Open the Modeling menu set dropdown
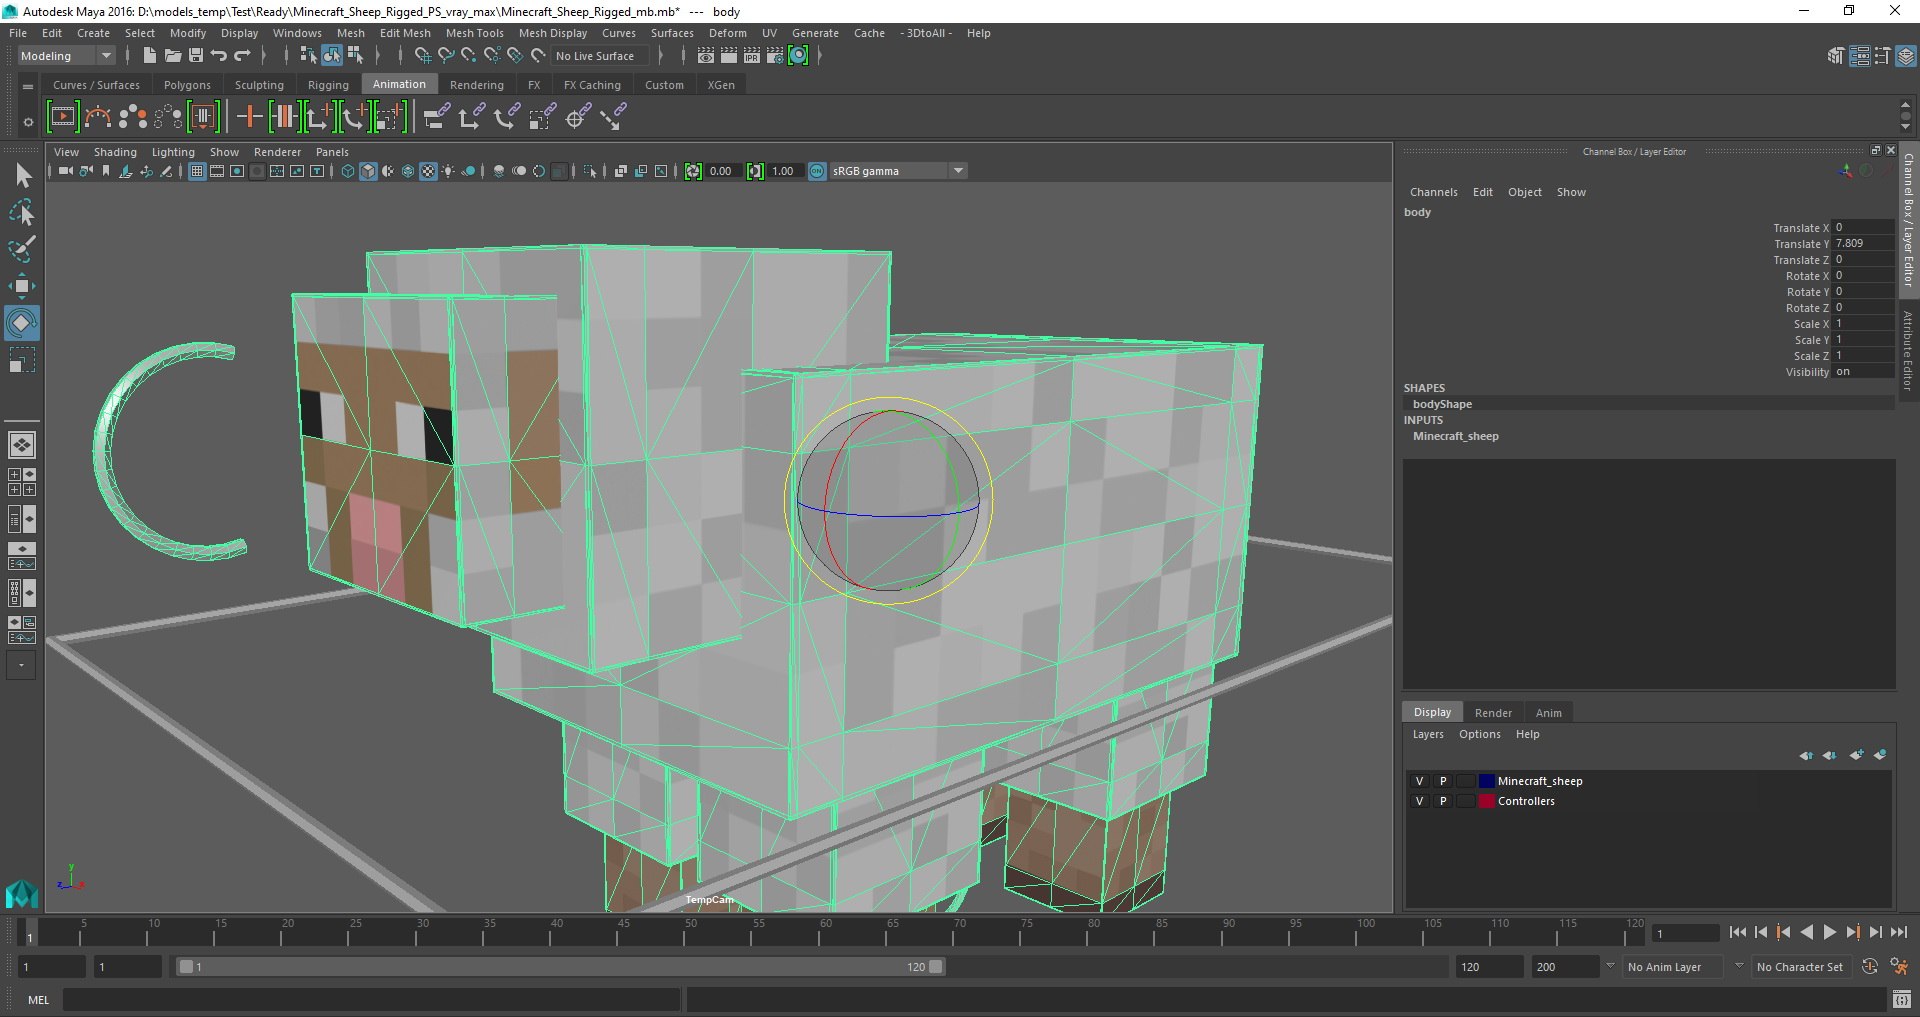This screenshot has height=1017, width=1920. pyautogui.click(x=66, y=56)
